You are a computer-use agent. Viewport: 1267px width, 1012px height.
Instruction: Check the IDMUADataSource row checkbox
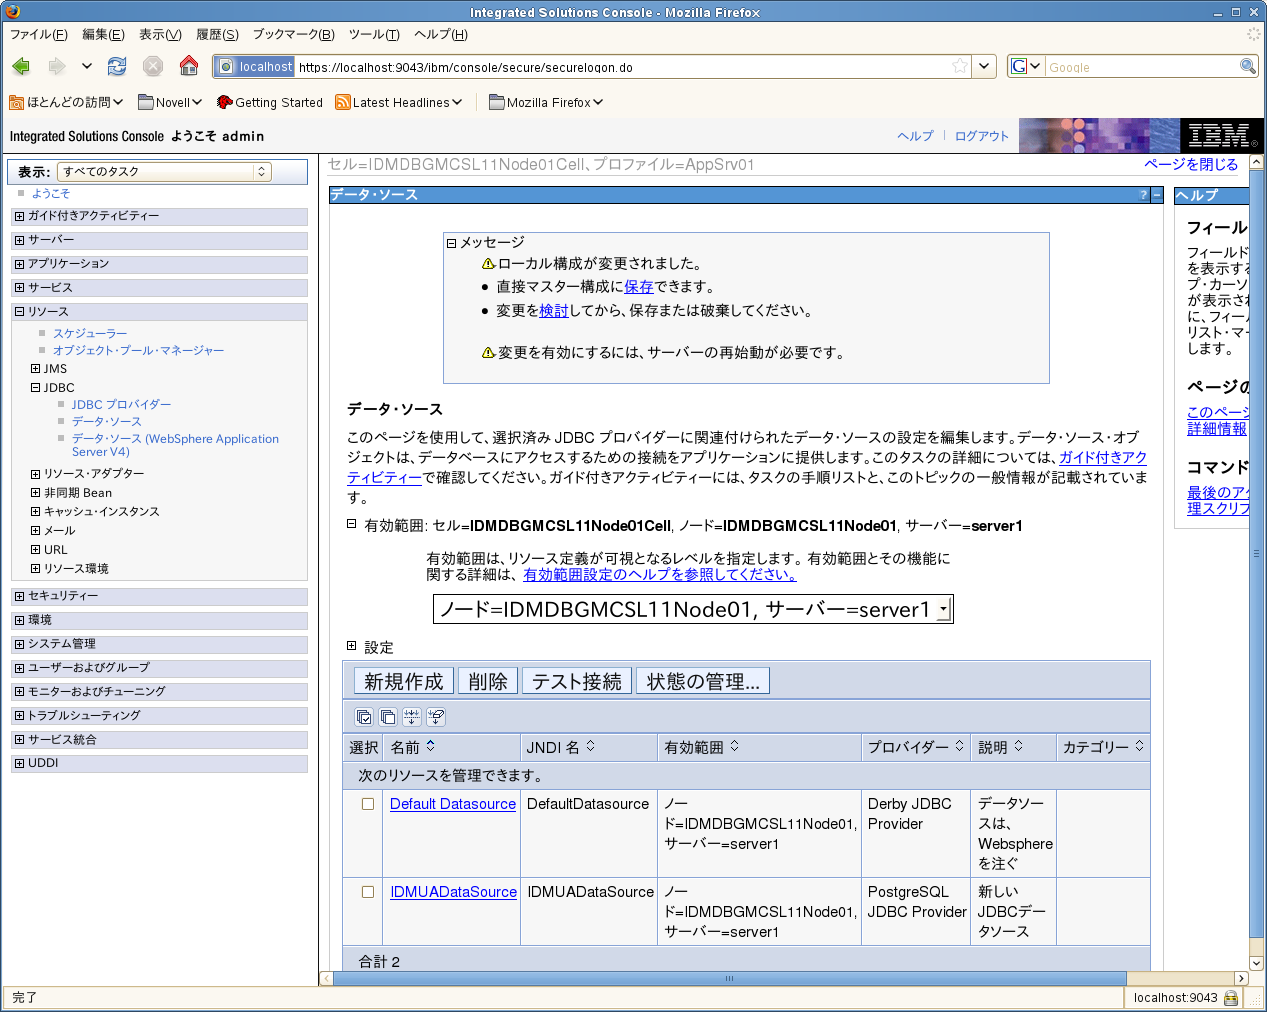[x=368, y=892]
